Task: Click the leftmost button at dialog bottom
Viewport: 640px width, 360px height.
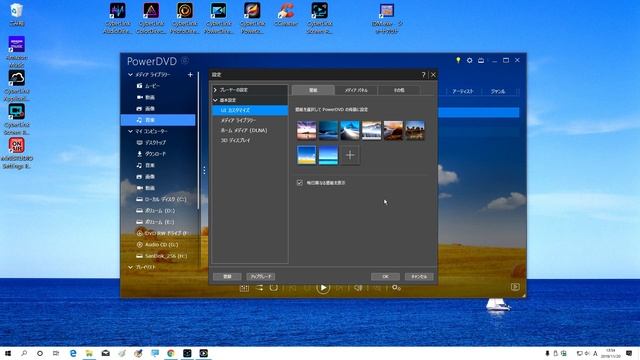Action: coord(227,277)
